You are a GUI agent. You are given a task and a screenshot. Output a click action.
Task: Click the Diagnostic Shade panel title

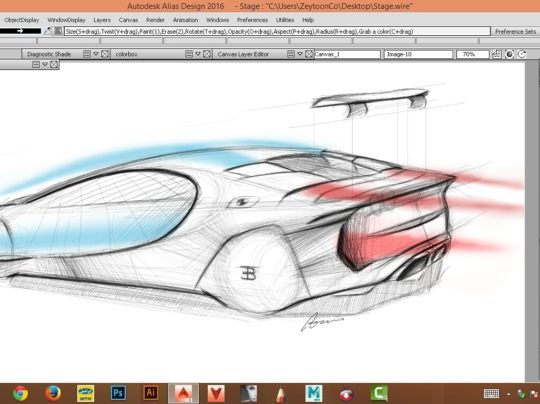pyautogui.click(x=49, y=54)
